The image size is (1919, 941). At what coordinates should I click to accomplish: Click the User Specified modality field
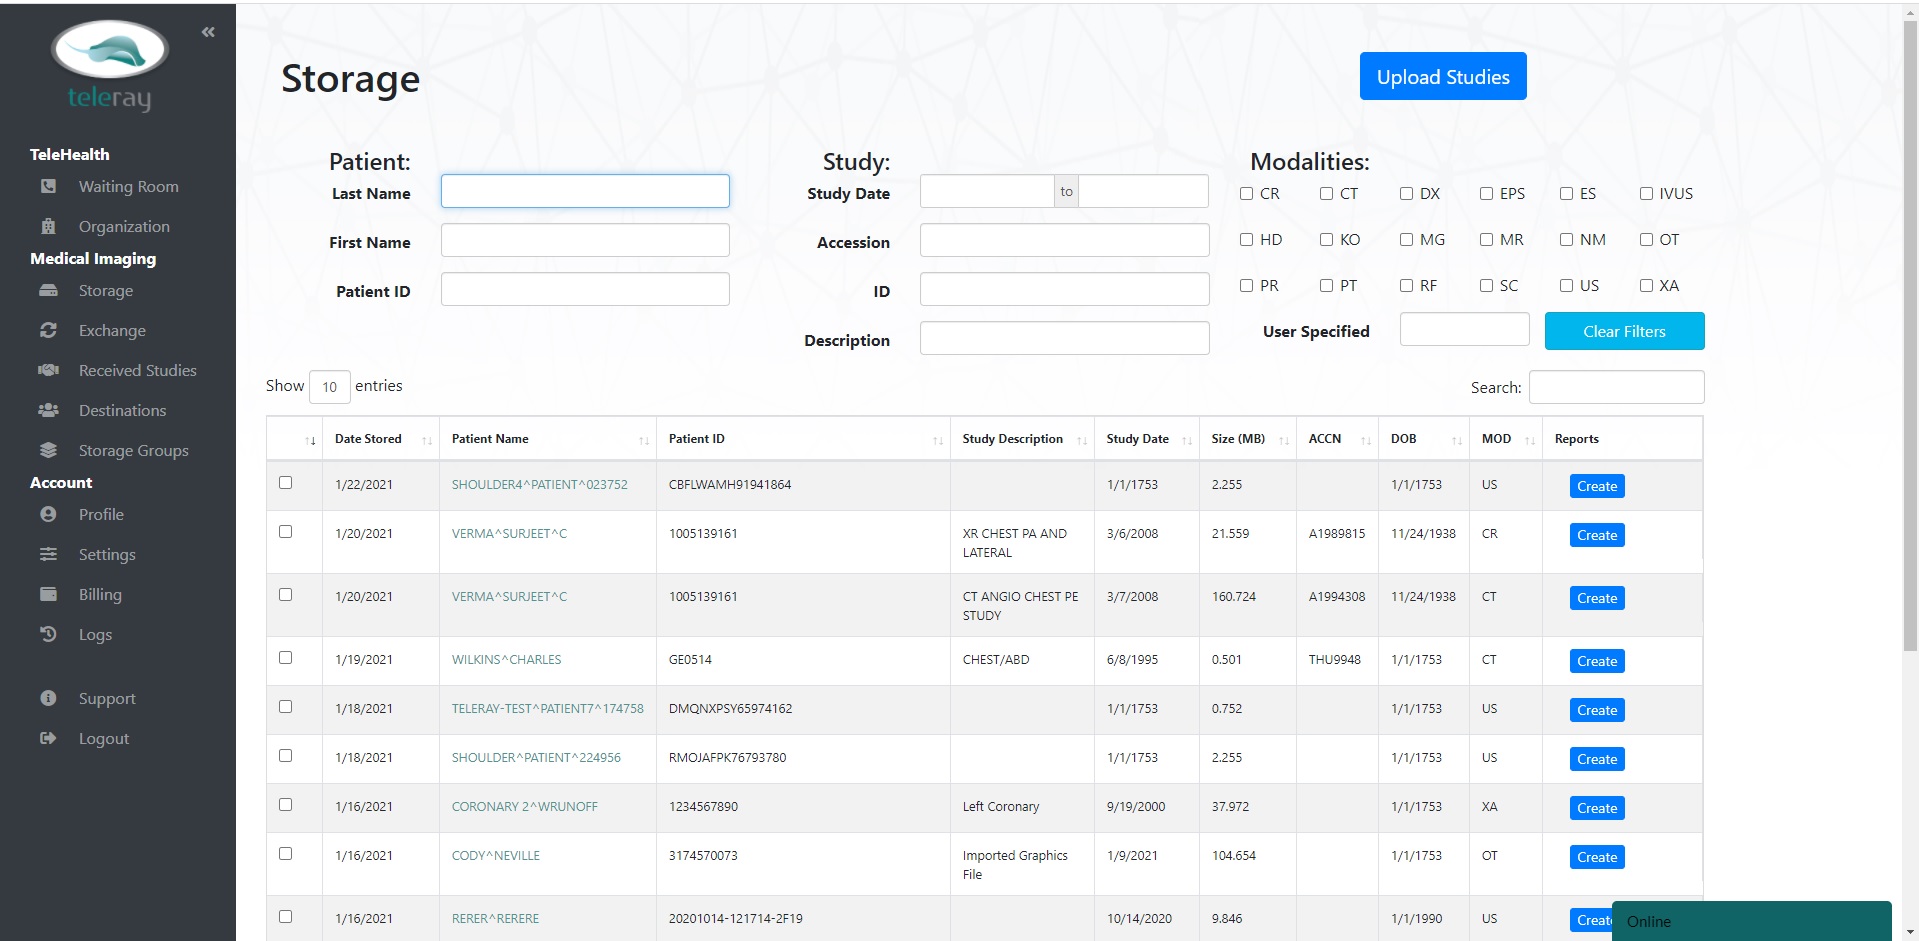click(x=1464, y=329)
